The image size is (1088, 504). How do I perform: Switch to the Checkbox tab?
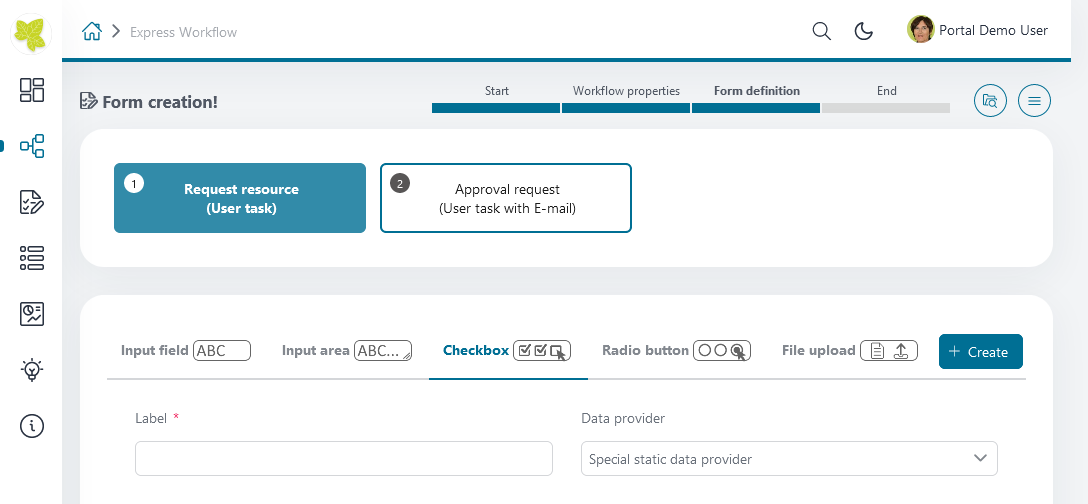[x=507, y=351]
